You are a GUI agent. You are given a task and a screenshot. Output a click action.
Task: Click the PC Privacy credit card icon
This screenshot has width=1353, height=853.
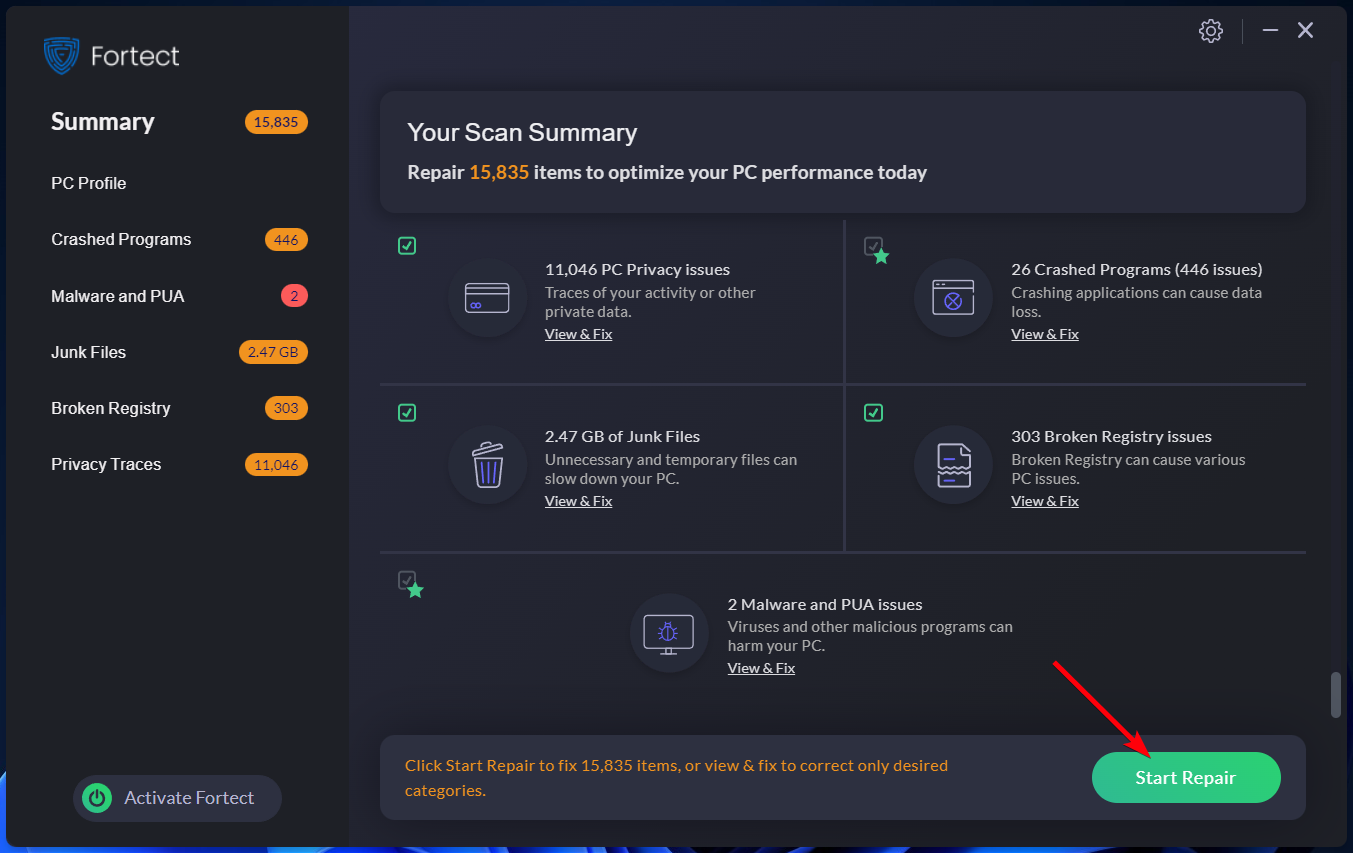[x=487, y=298]
